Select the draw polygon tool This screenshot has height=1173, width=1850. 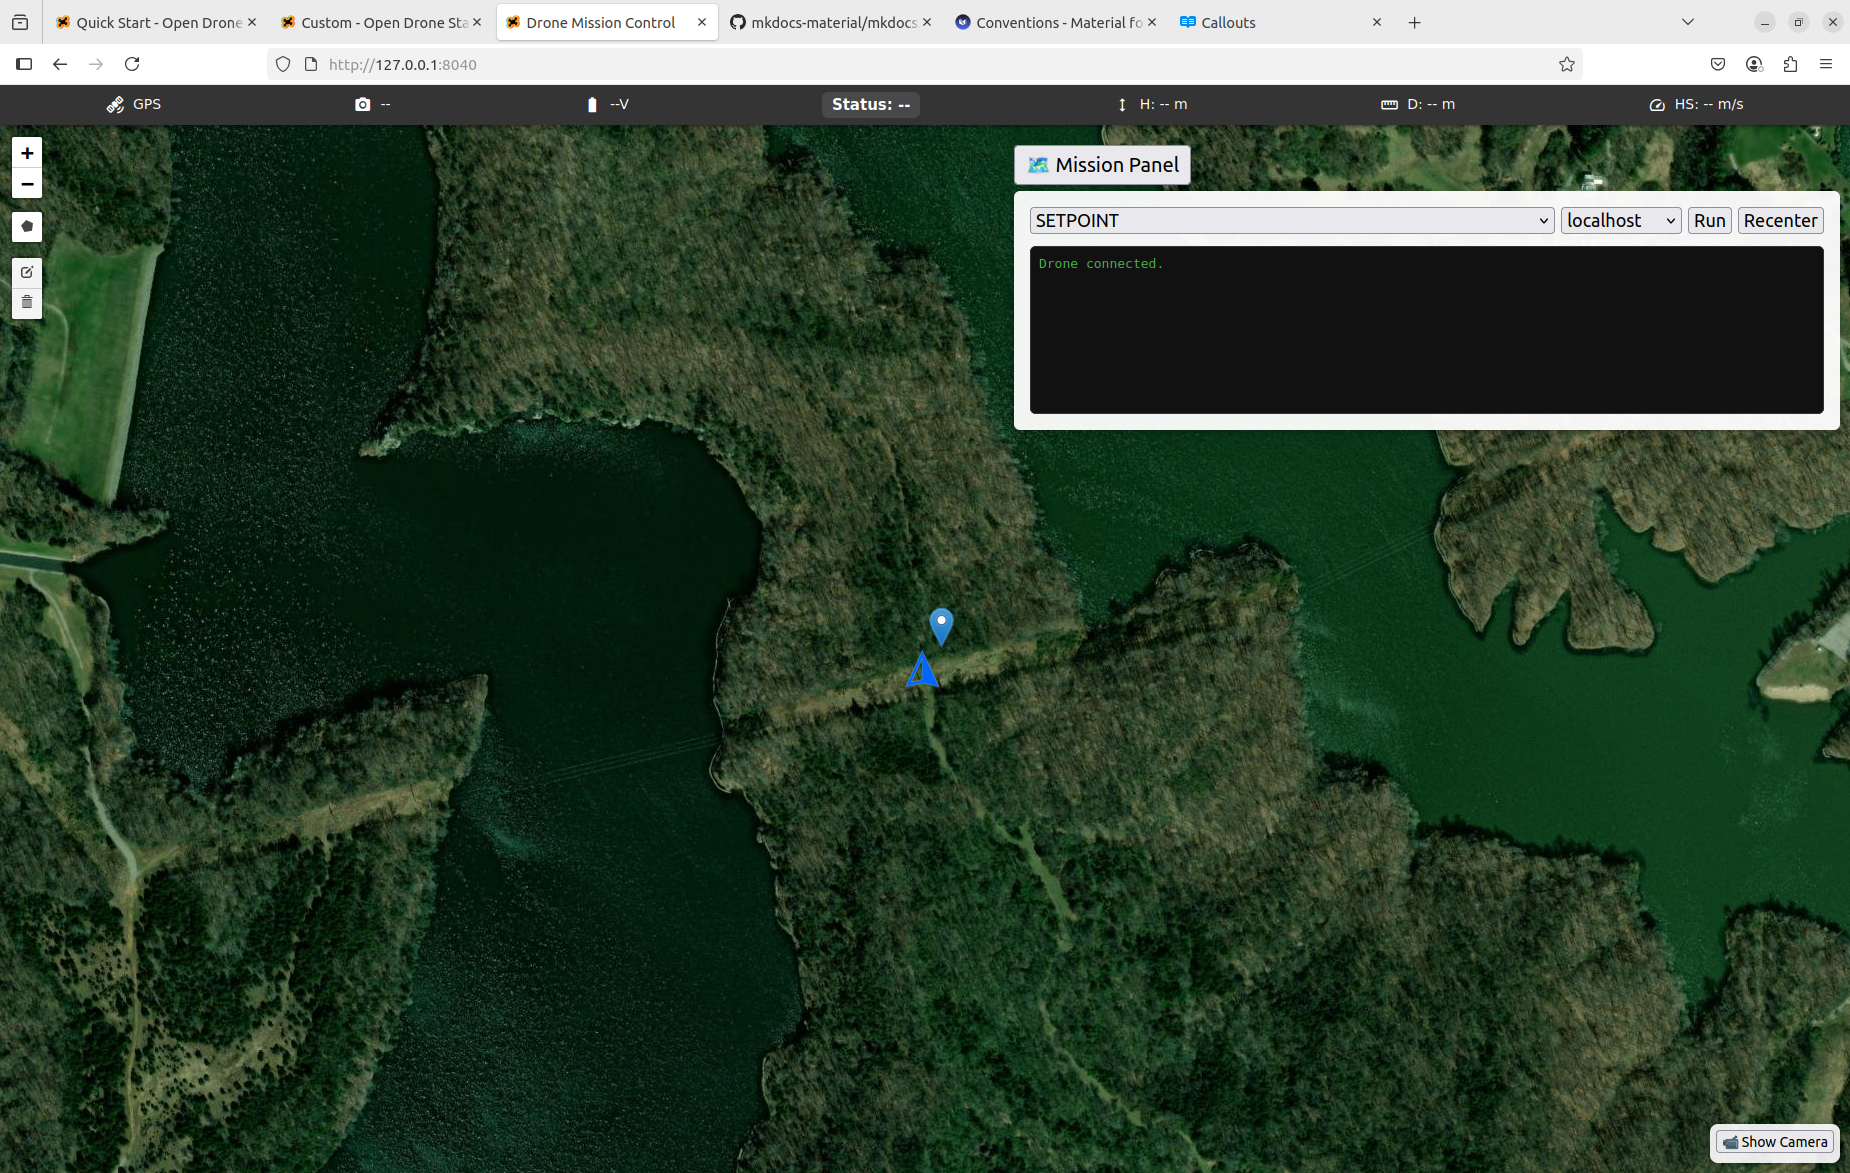tap(27, 227)
